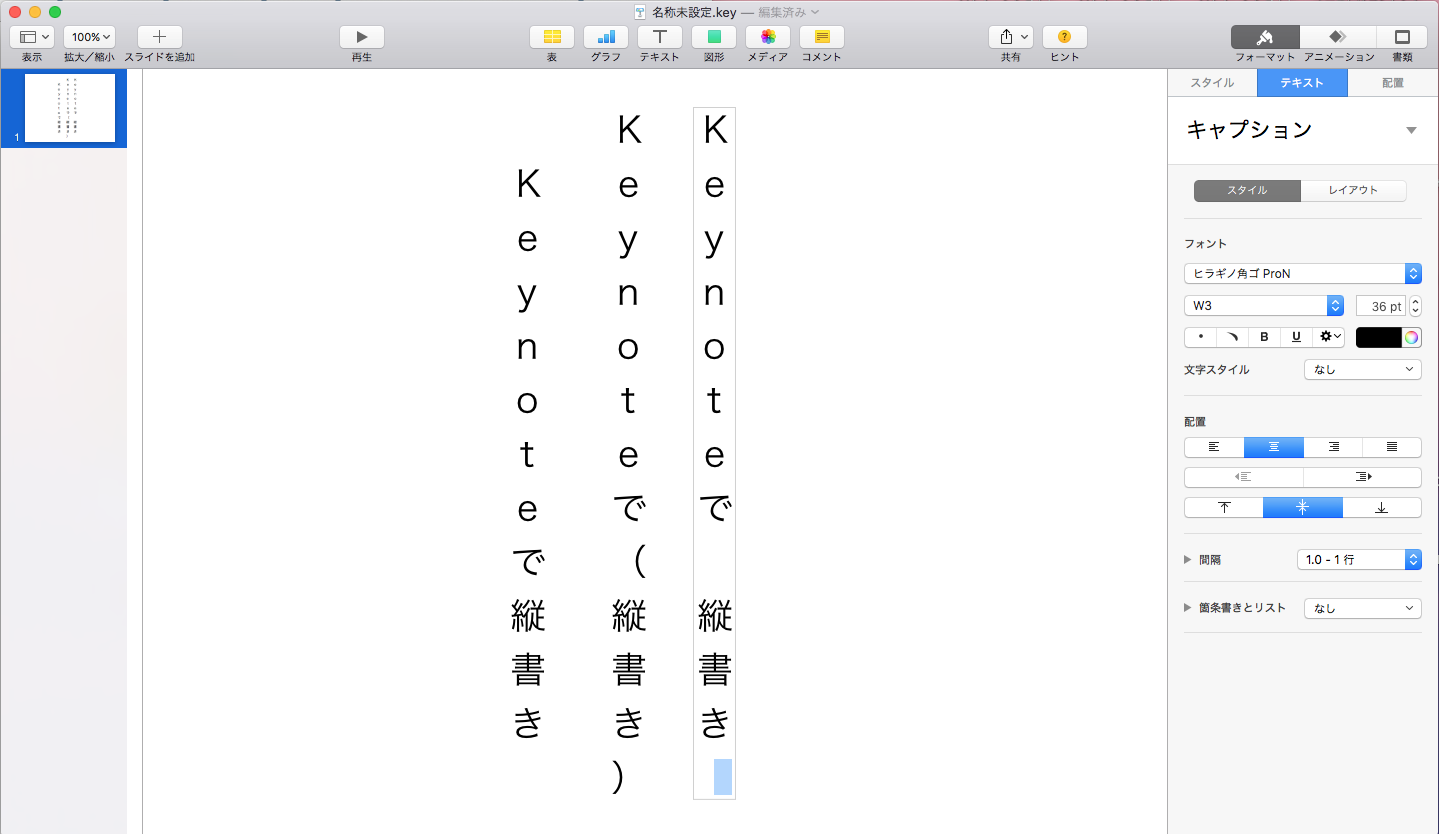Align text to vertical middle
Screen dimensions: 1439x834
point(1302,507)
